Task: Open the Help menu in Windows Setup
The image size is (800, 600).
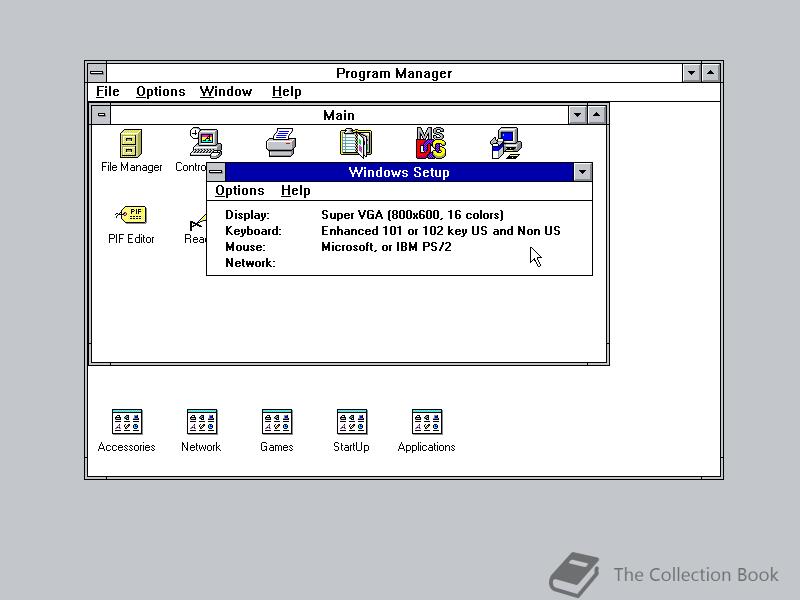Action: pyautogui.click(x=295, y=191)
